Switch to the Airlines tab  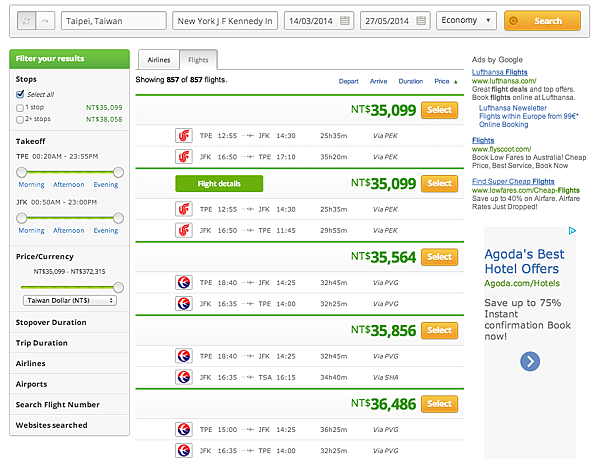tap(159, 60)
